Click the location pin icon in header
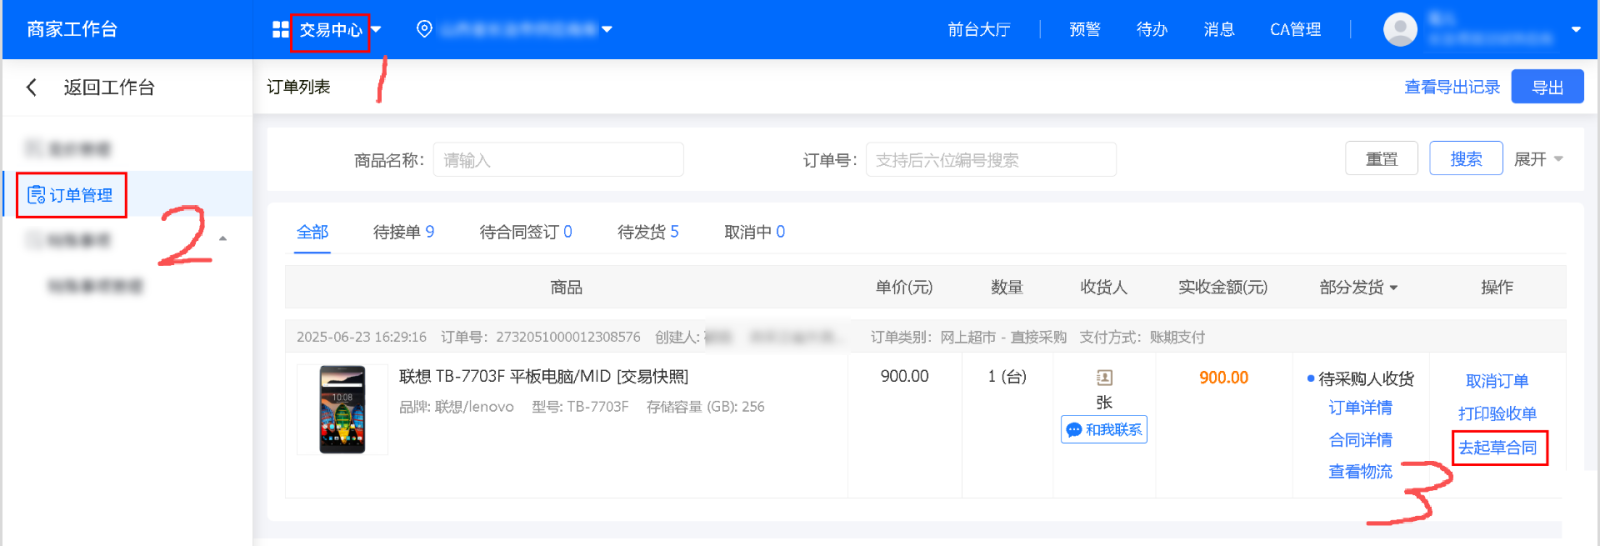 click(x=424, y=30)
